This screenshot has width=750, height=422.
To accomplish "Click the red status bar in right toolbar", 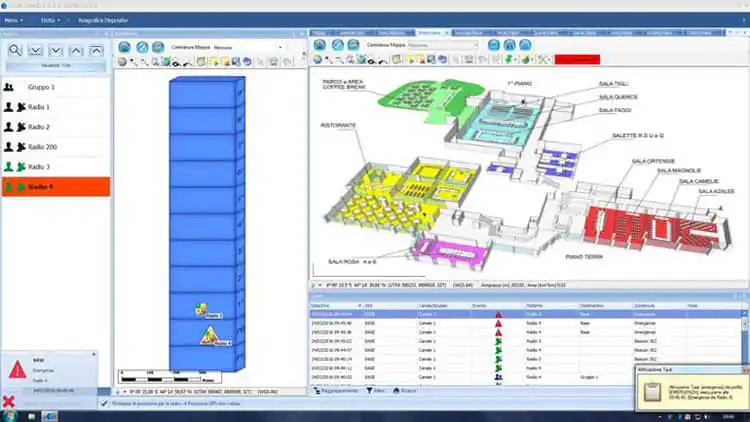I will click(578, 61).
